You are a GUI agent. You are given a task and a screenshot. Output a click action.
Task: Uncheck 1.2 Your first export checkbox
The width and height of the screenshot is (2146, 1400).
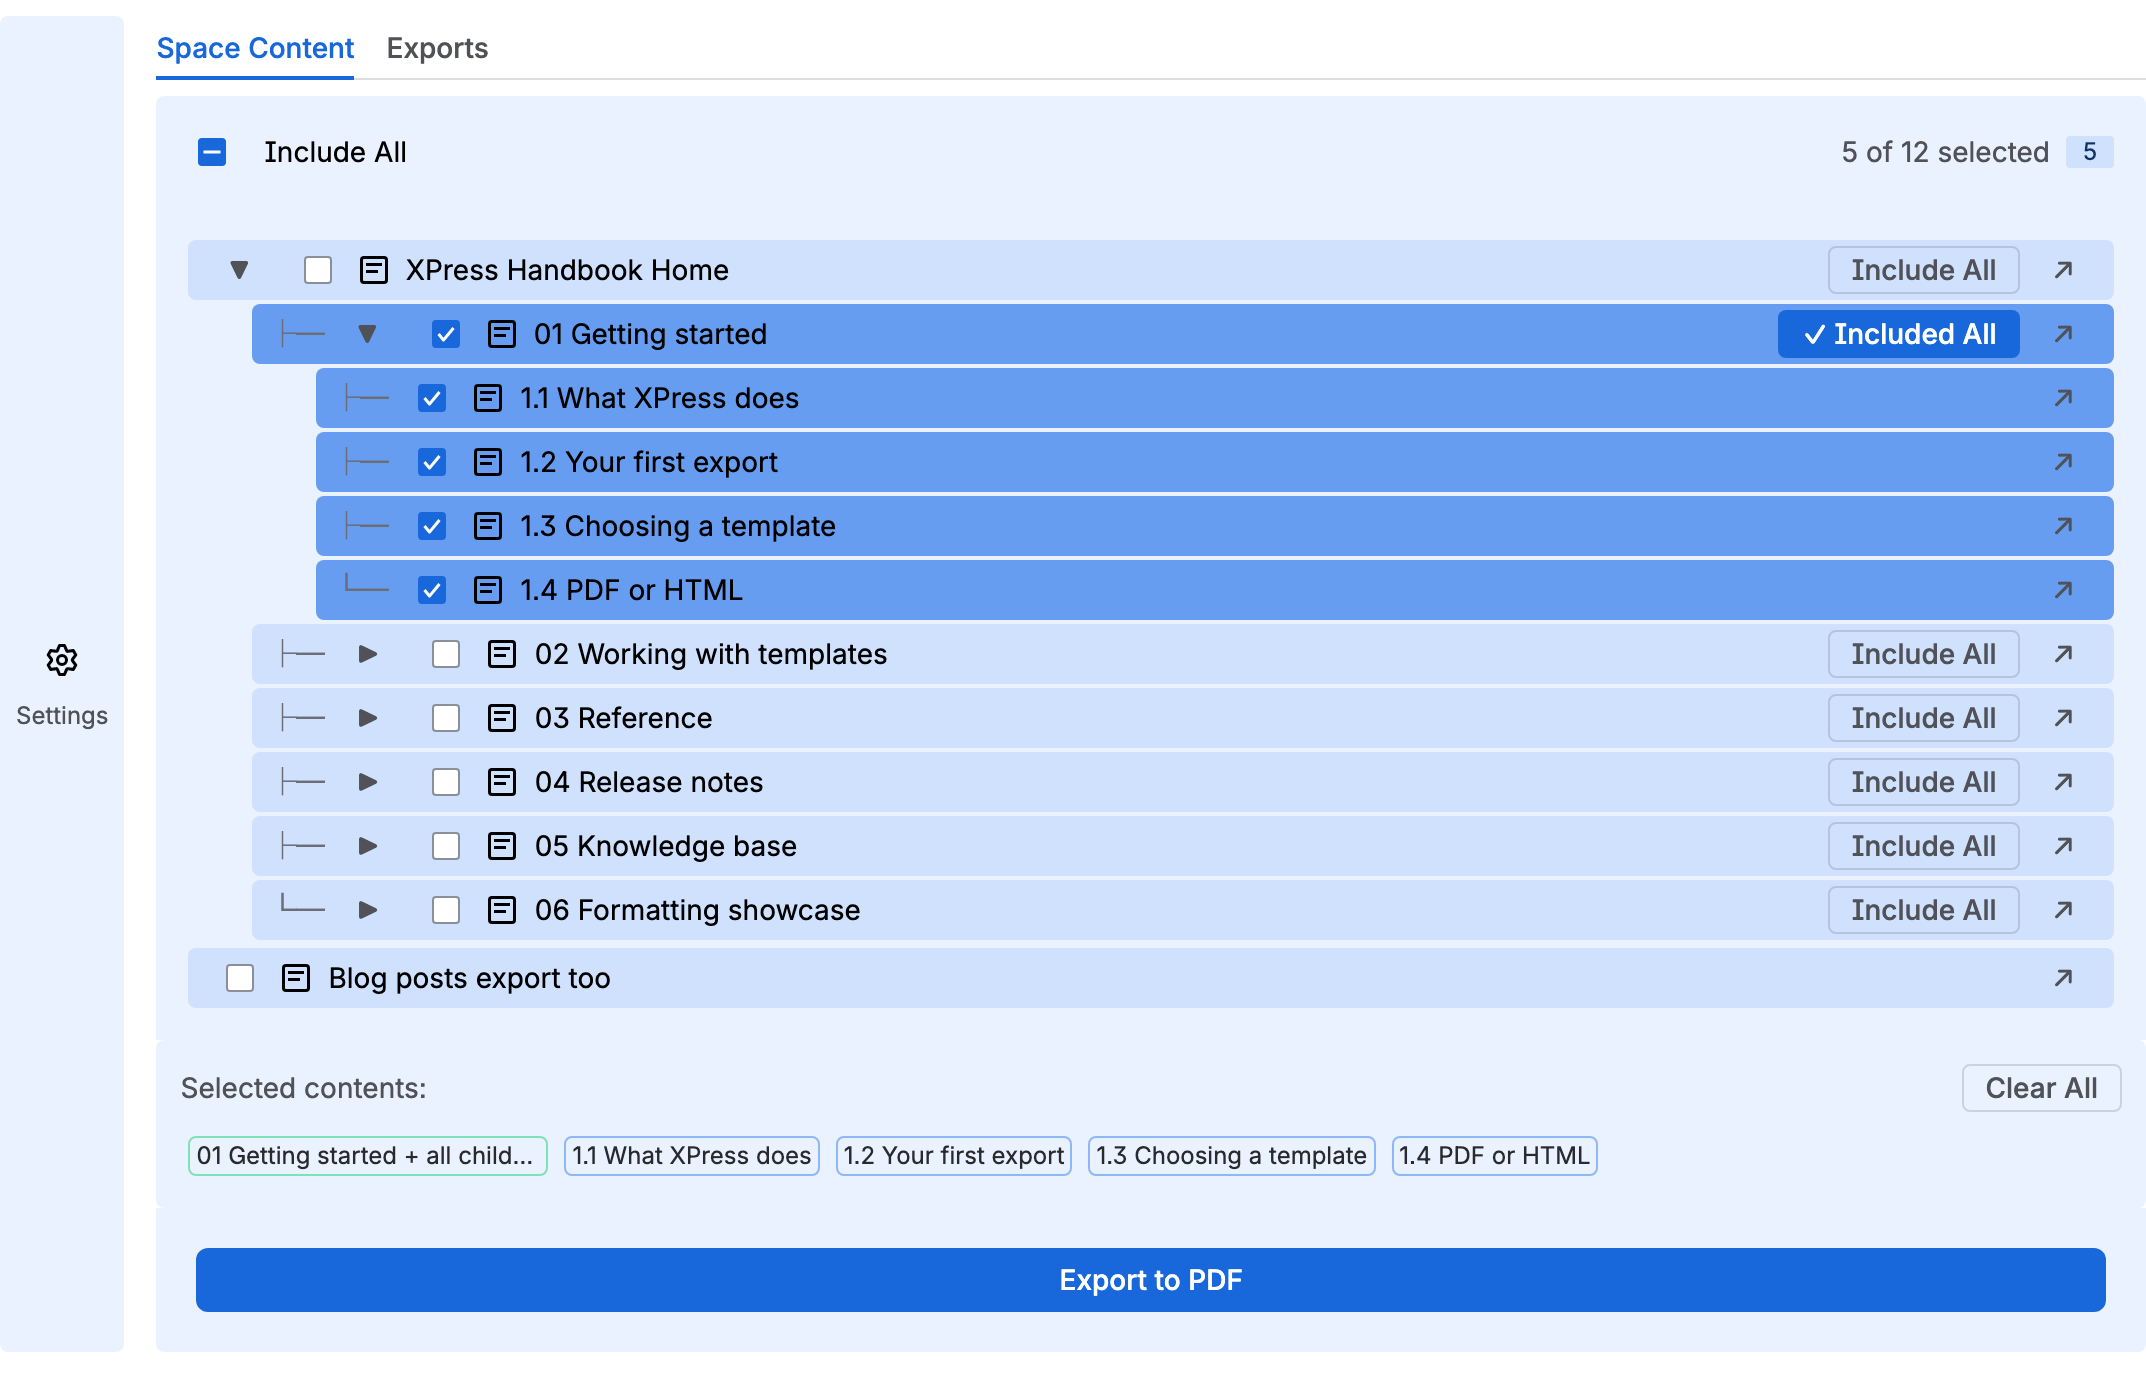tap(432, 462)
